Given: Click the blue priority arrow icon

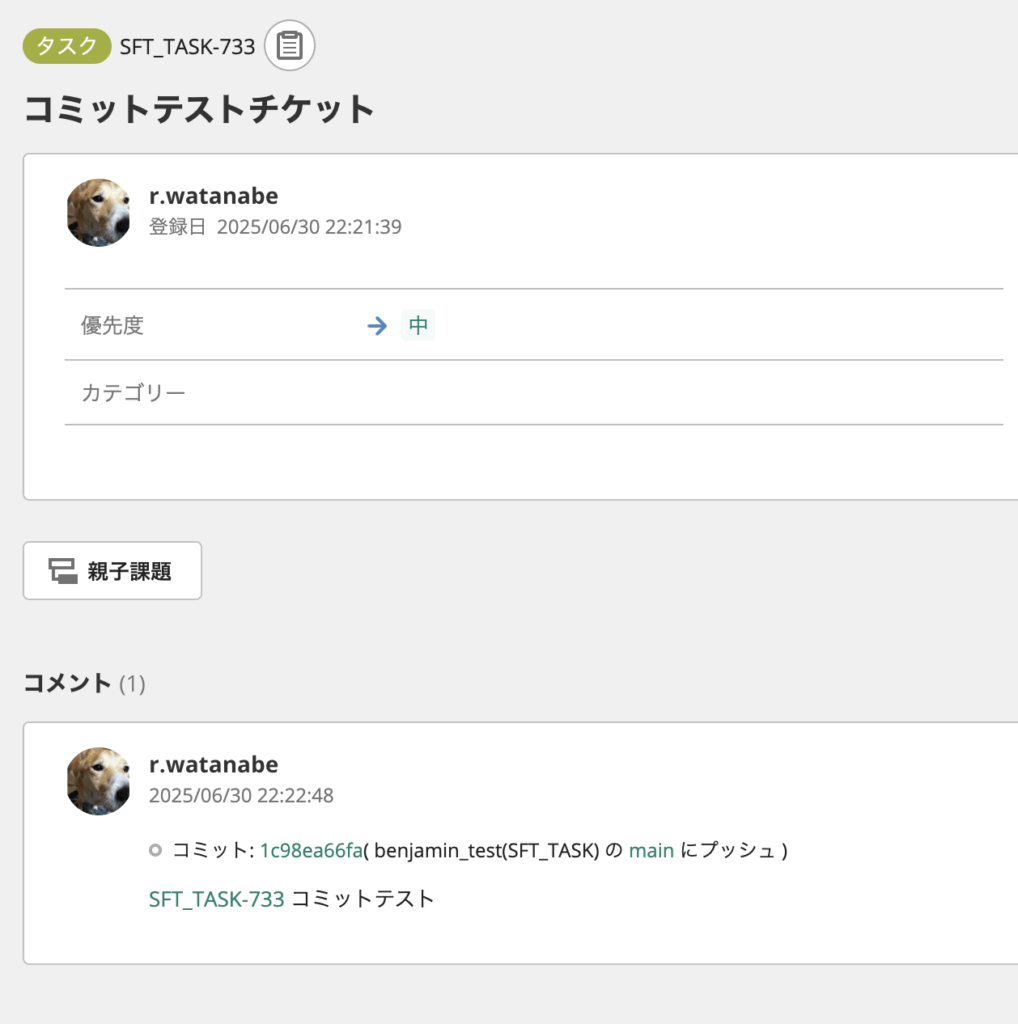Looking at the screenshot, I should click(377, 326).
